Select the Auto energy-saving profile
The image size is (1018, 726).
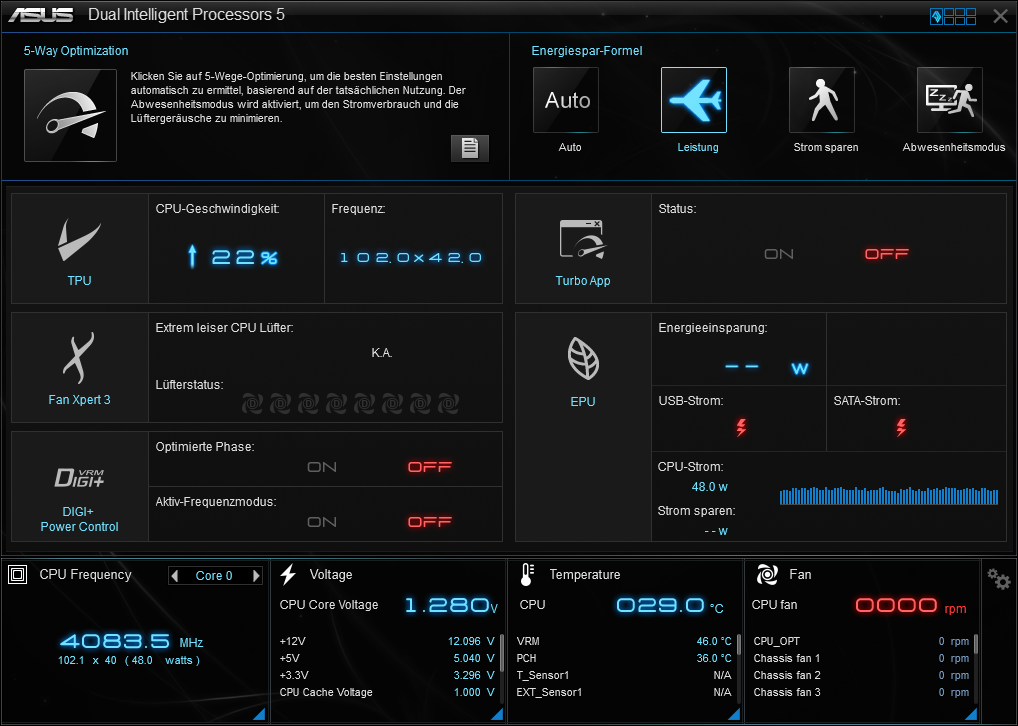565,100
